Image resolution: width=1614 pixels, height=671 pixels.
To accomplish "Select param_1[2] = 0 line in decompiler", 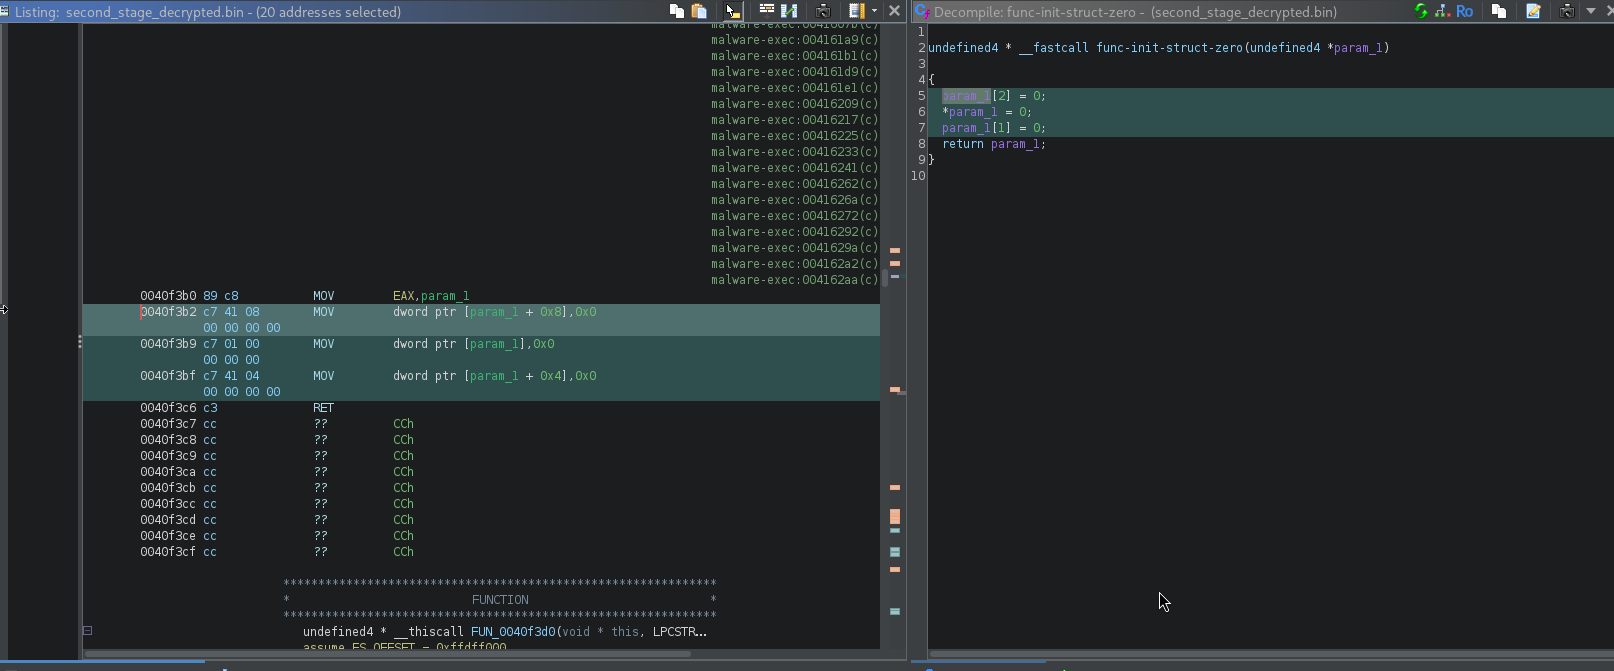I will 993,96.
